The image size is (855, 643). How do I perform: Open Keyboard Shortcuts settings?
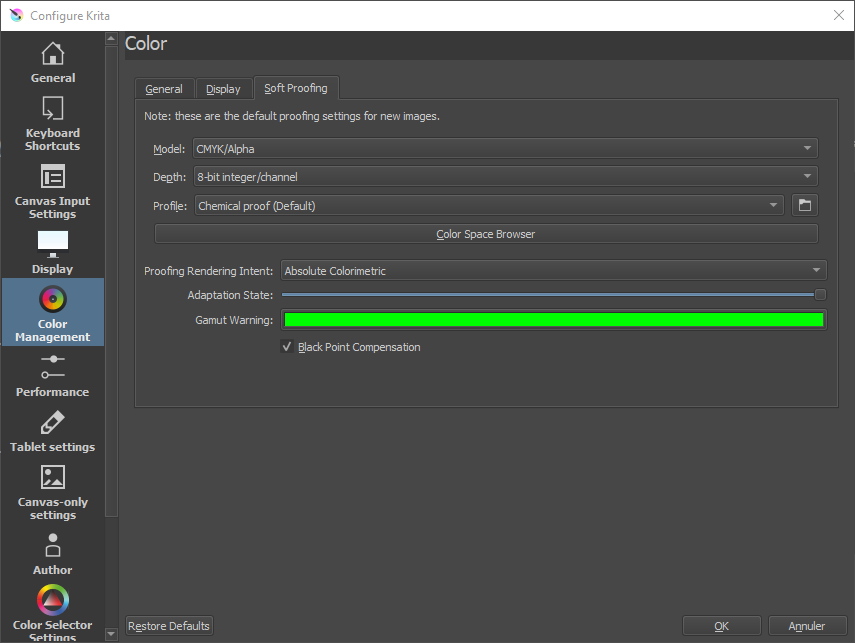coord(52,124)
